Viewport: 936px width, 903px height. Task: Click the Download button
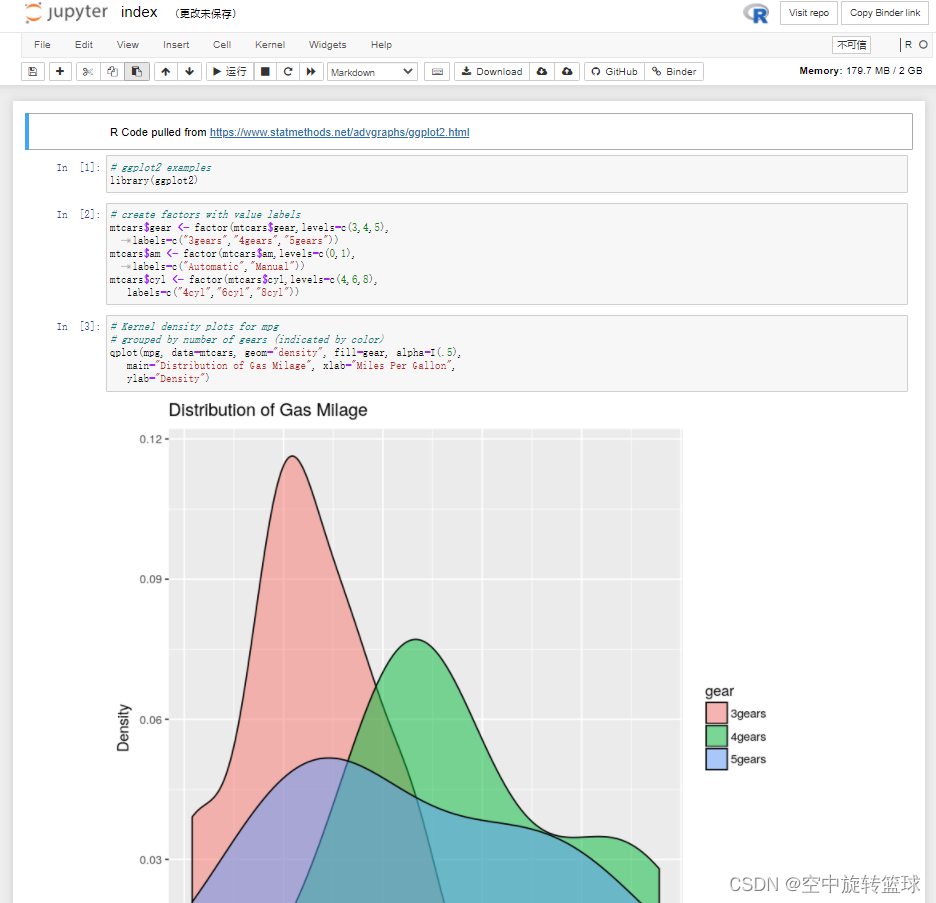pyautogui.click(x=492, y=72)
